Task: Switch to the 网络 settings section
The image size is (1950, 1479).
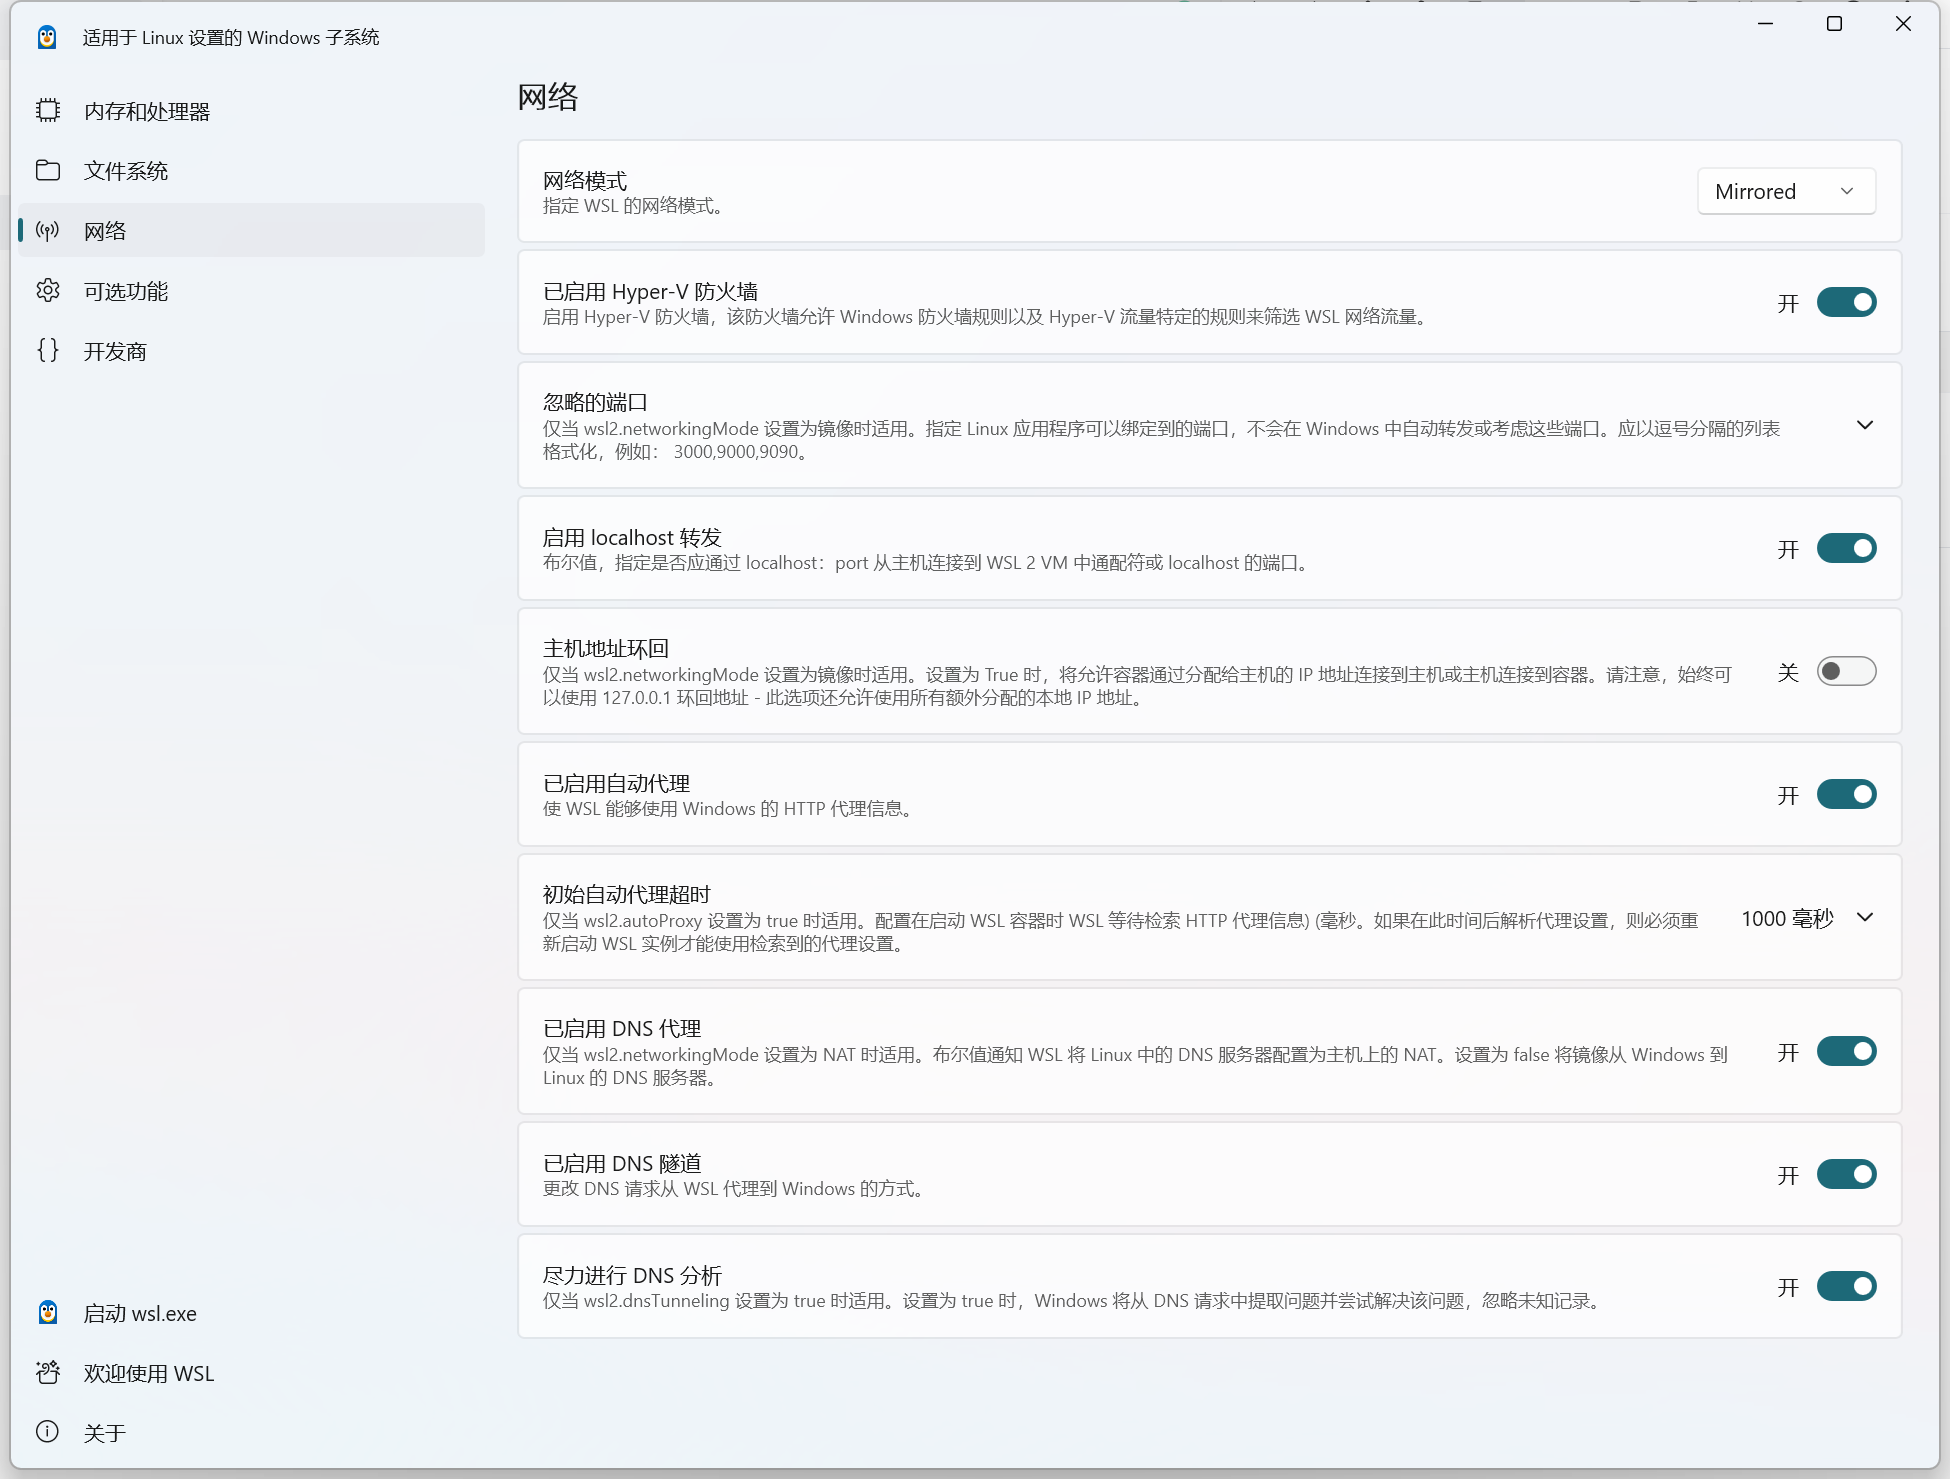Action: coord(104,230)
